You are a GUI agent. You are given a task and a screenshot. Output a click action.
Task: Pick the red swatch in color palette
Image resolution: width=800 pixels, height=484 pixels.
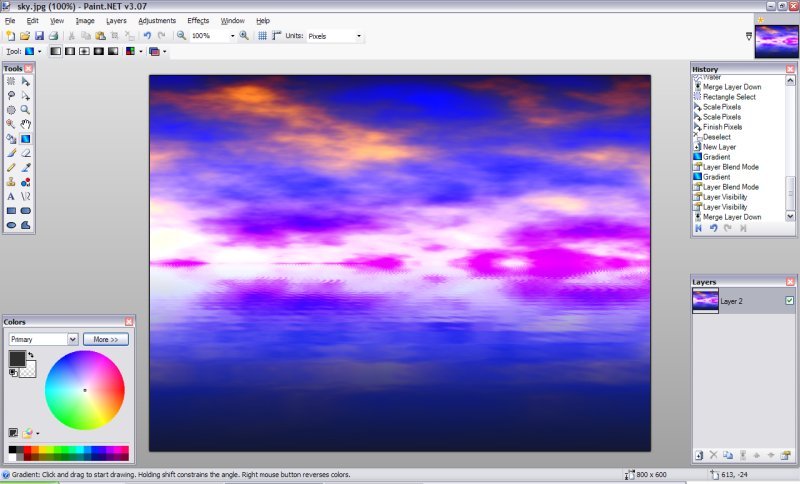(26, 450)
